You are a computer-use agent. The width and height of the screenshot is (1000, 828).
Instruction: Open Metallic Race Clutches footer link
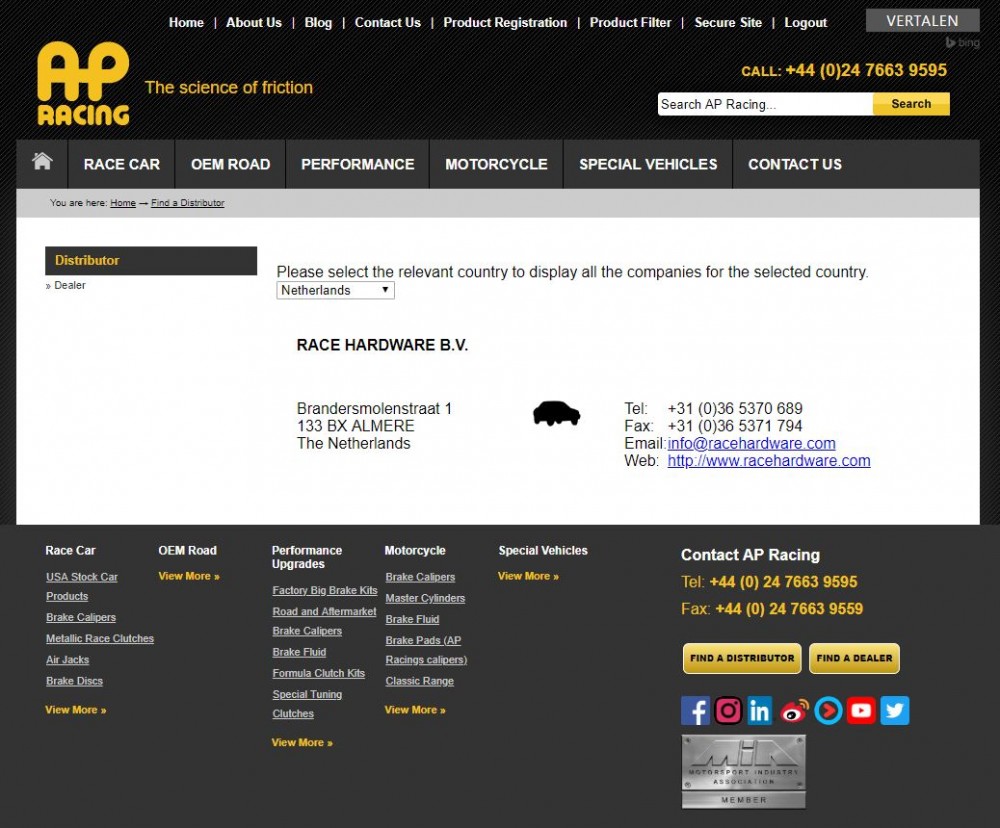(x=99, y=639)
